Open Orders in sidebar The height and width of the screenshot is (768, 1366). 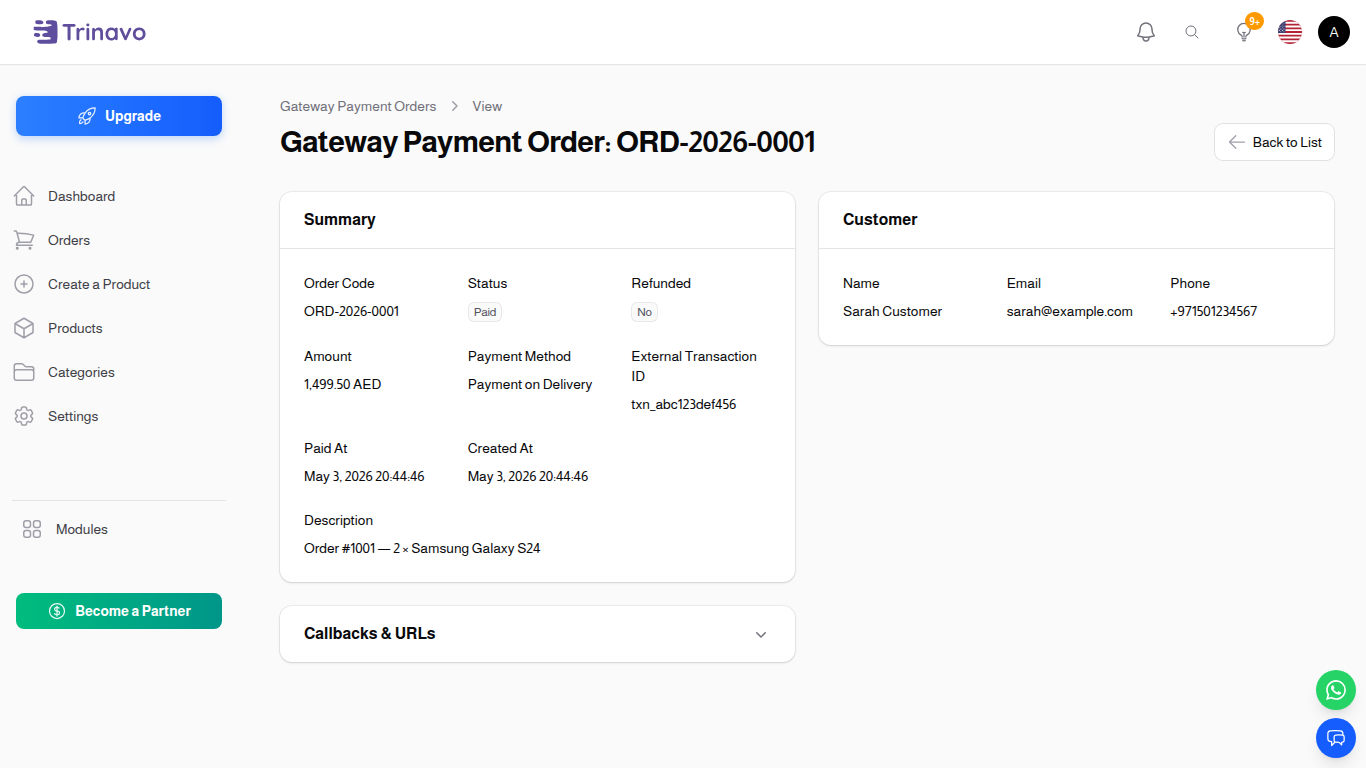click(x=69, y=240)
